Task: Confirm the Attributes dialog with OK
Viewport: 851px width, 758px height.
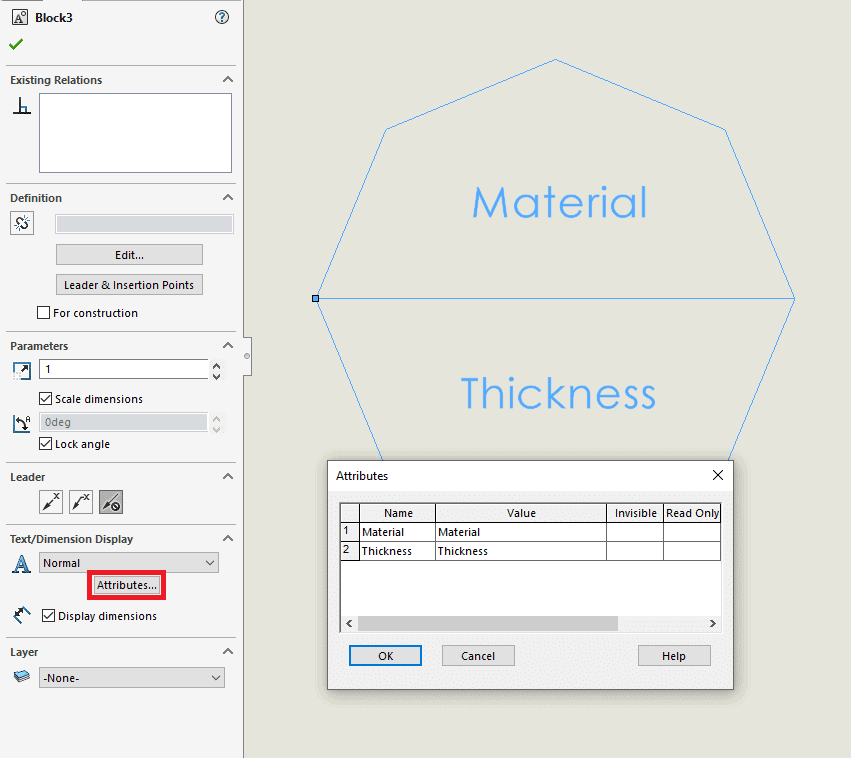Action: click(385, 655)
